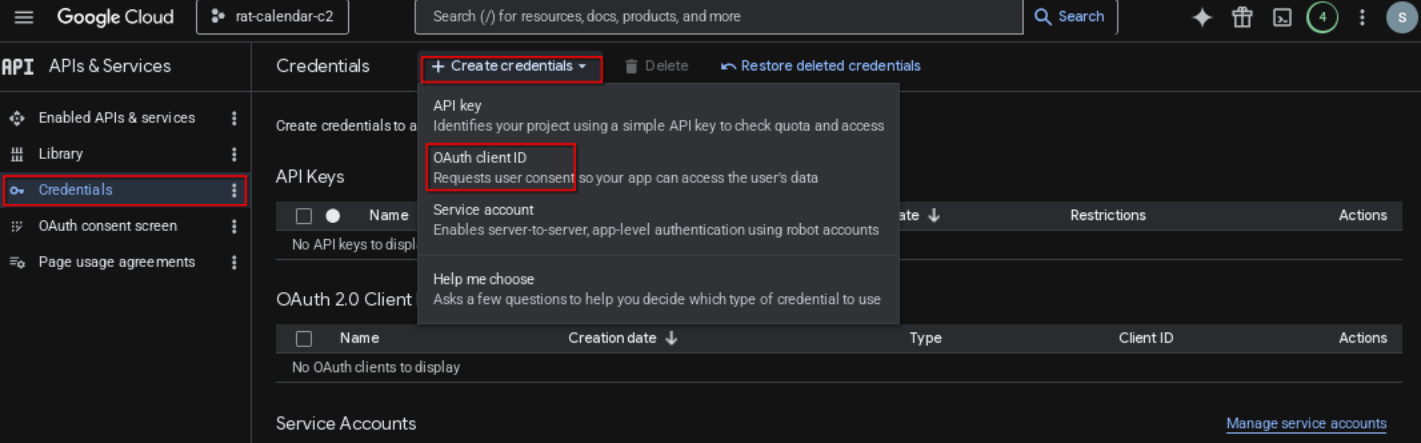Click the Library sidebar icon
Image resolution: width=1421 pixels, height=443 pixels.
tap(17, 154)
